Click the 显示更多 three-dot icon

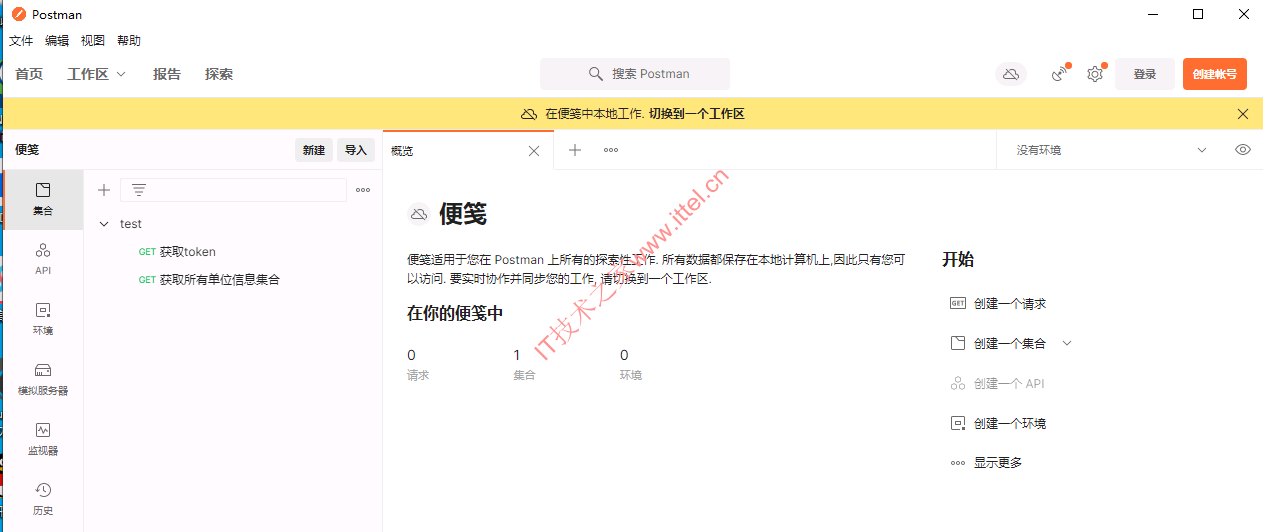click(958, 463)
